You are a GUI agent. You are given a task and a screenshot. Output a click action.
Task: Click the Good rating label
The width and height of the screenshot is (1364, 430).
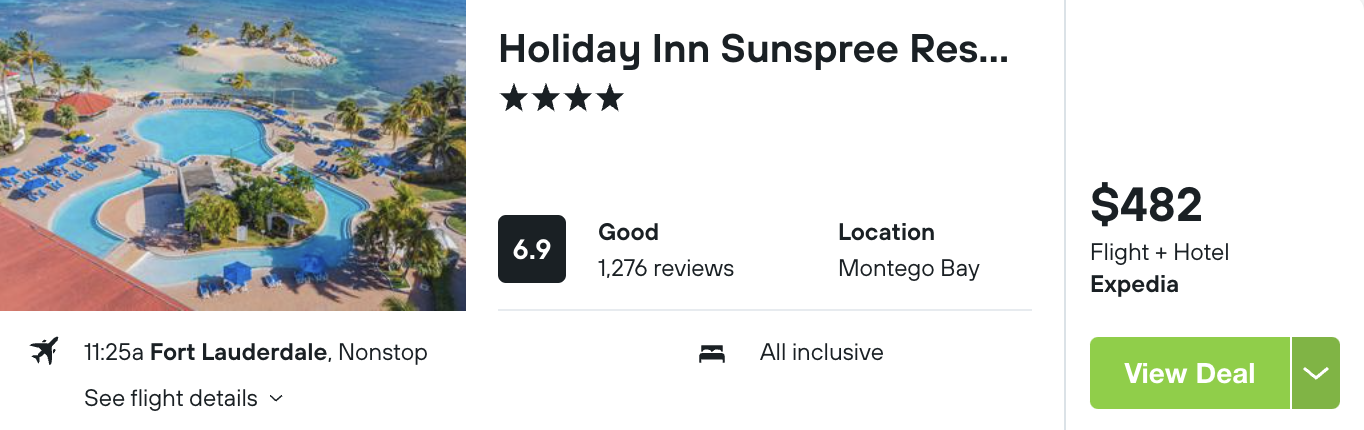tap(628, 232)
